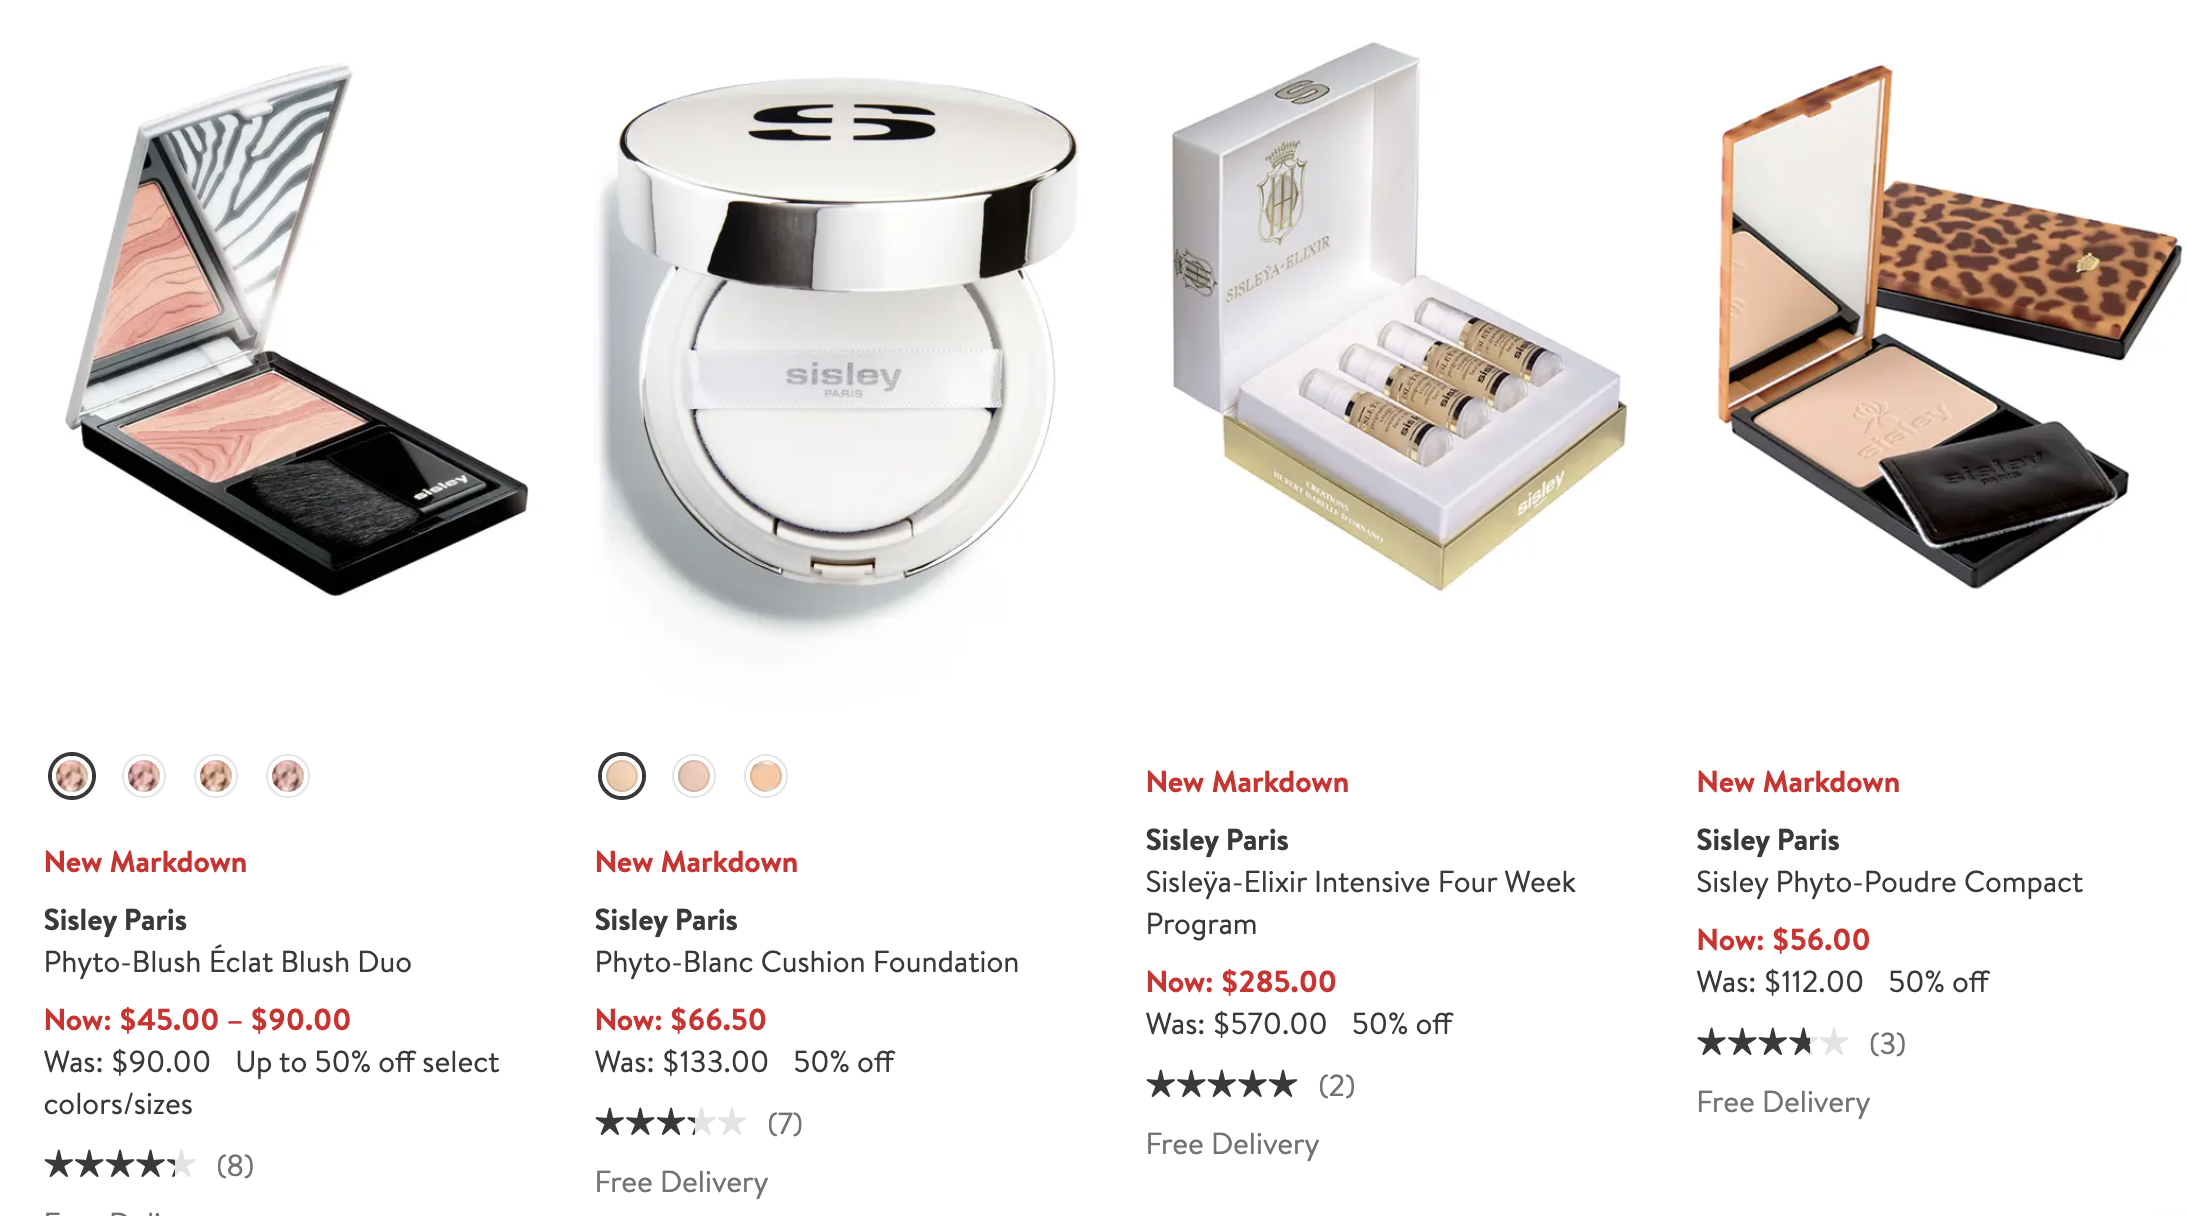Open Sisleÿa-Elixir Intensive Four Week Program link
Viewport: 2188px width, 1216px height.
pyautogui.click(x=1360, y=903)
